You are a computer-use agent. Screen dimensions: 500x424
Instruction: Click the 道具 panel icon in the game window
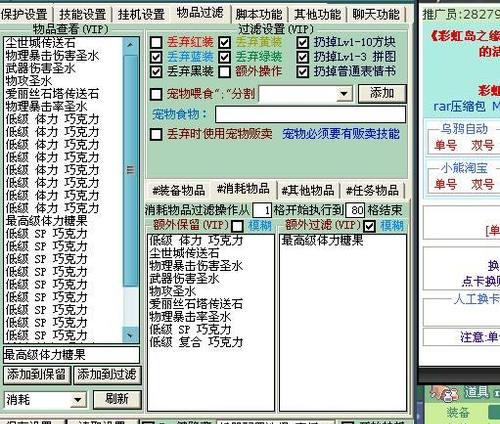pos(446,393)
